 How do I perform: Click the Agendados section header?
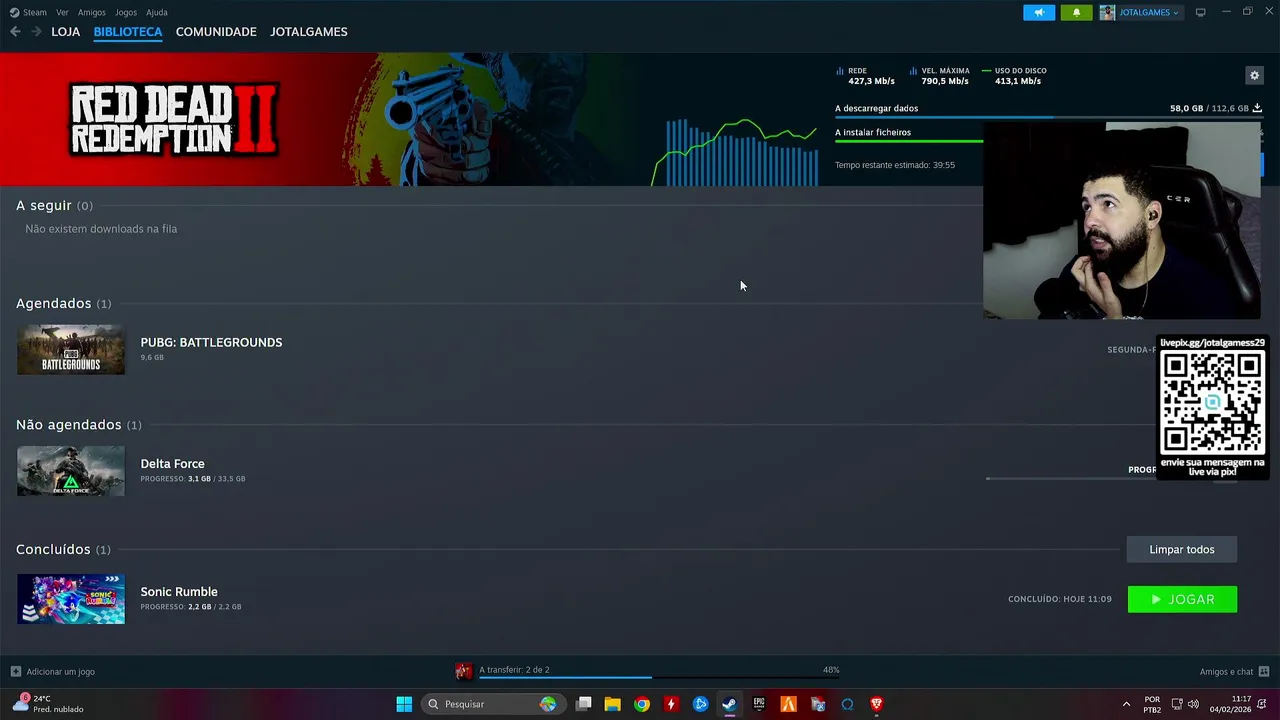pyautogui.click(x=64, y=303)
